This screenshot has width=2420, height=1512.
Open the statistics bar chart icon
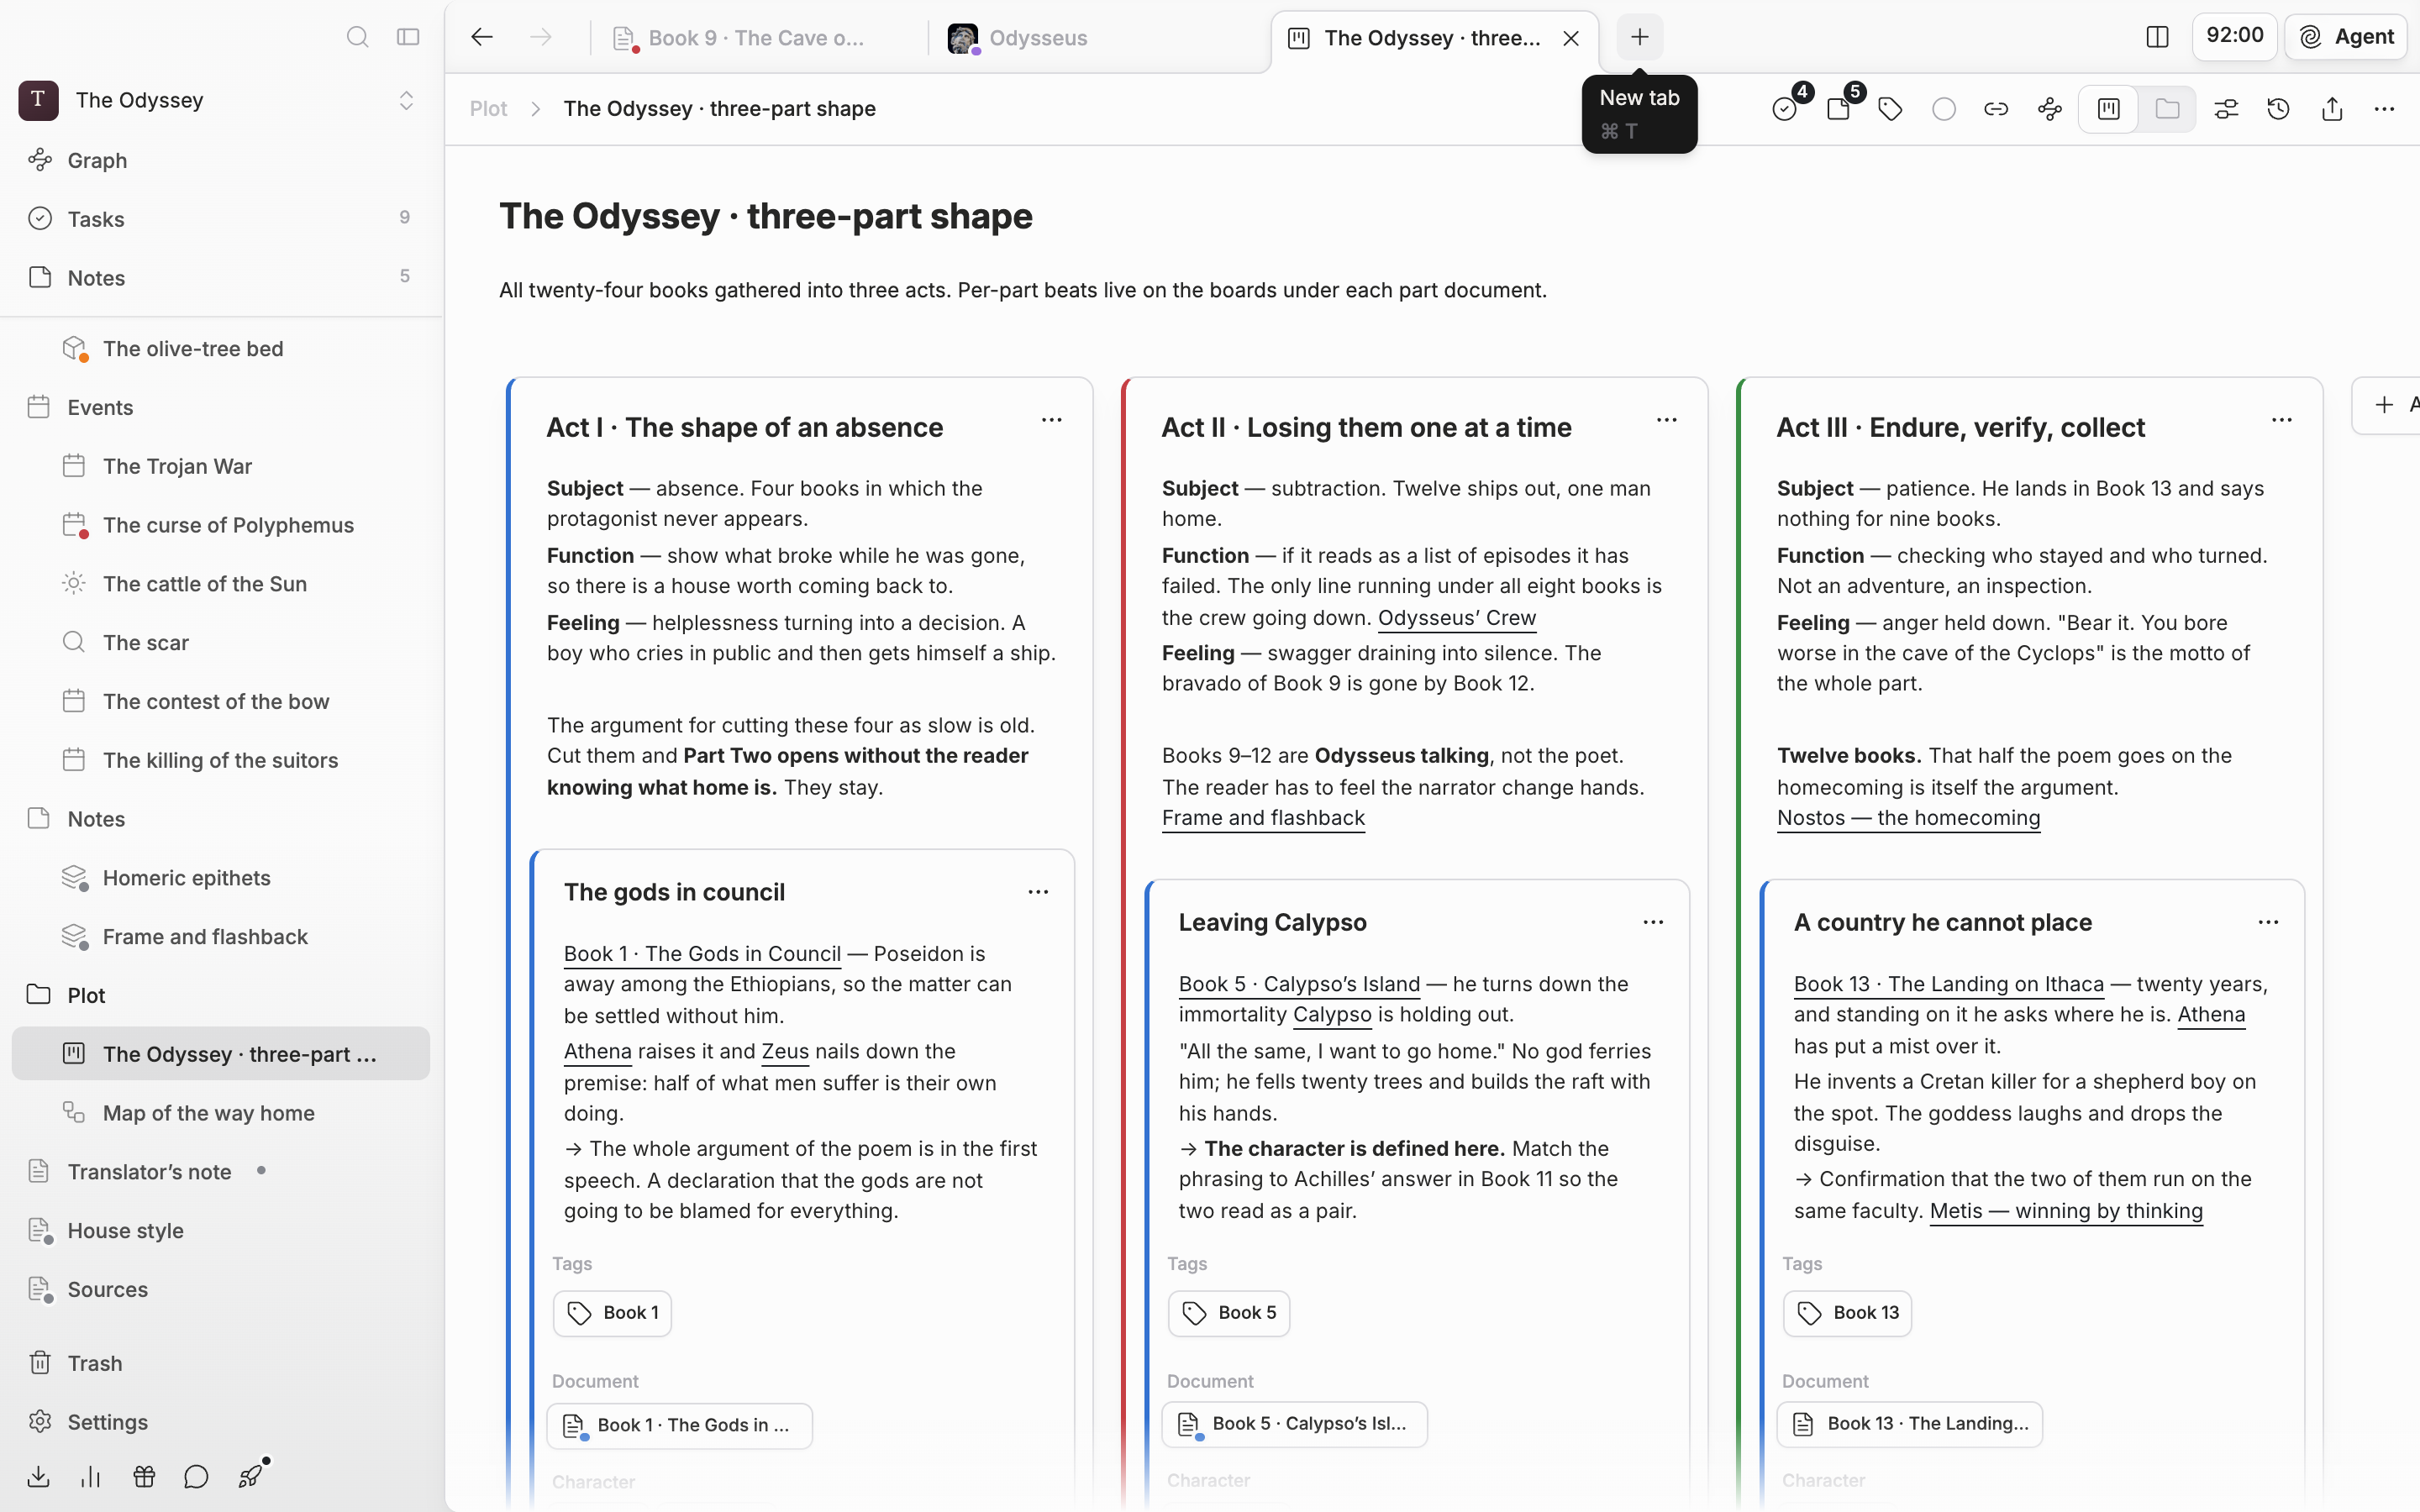tap(91, 1476)
